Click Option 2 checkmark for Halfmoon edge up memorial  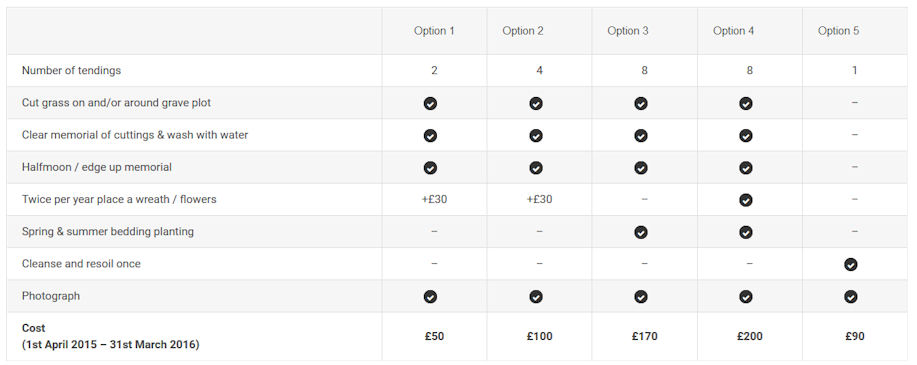point(536,168)
